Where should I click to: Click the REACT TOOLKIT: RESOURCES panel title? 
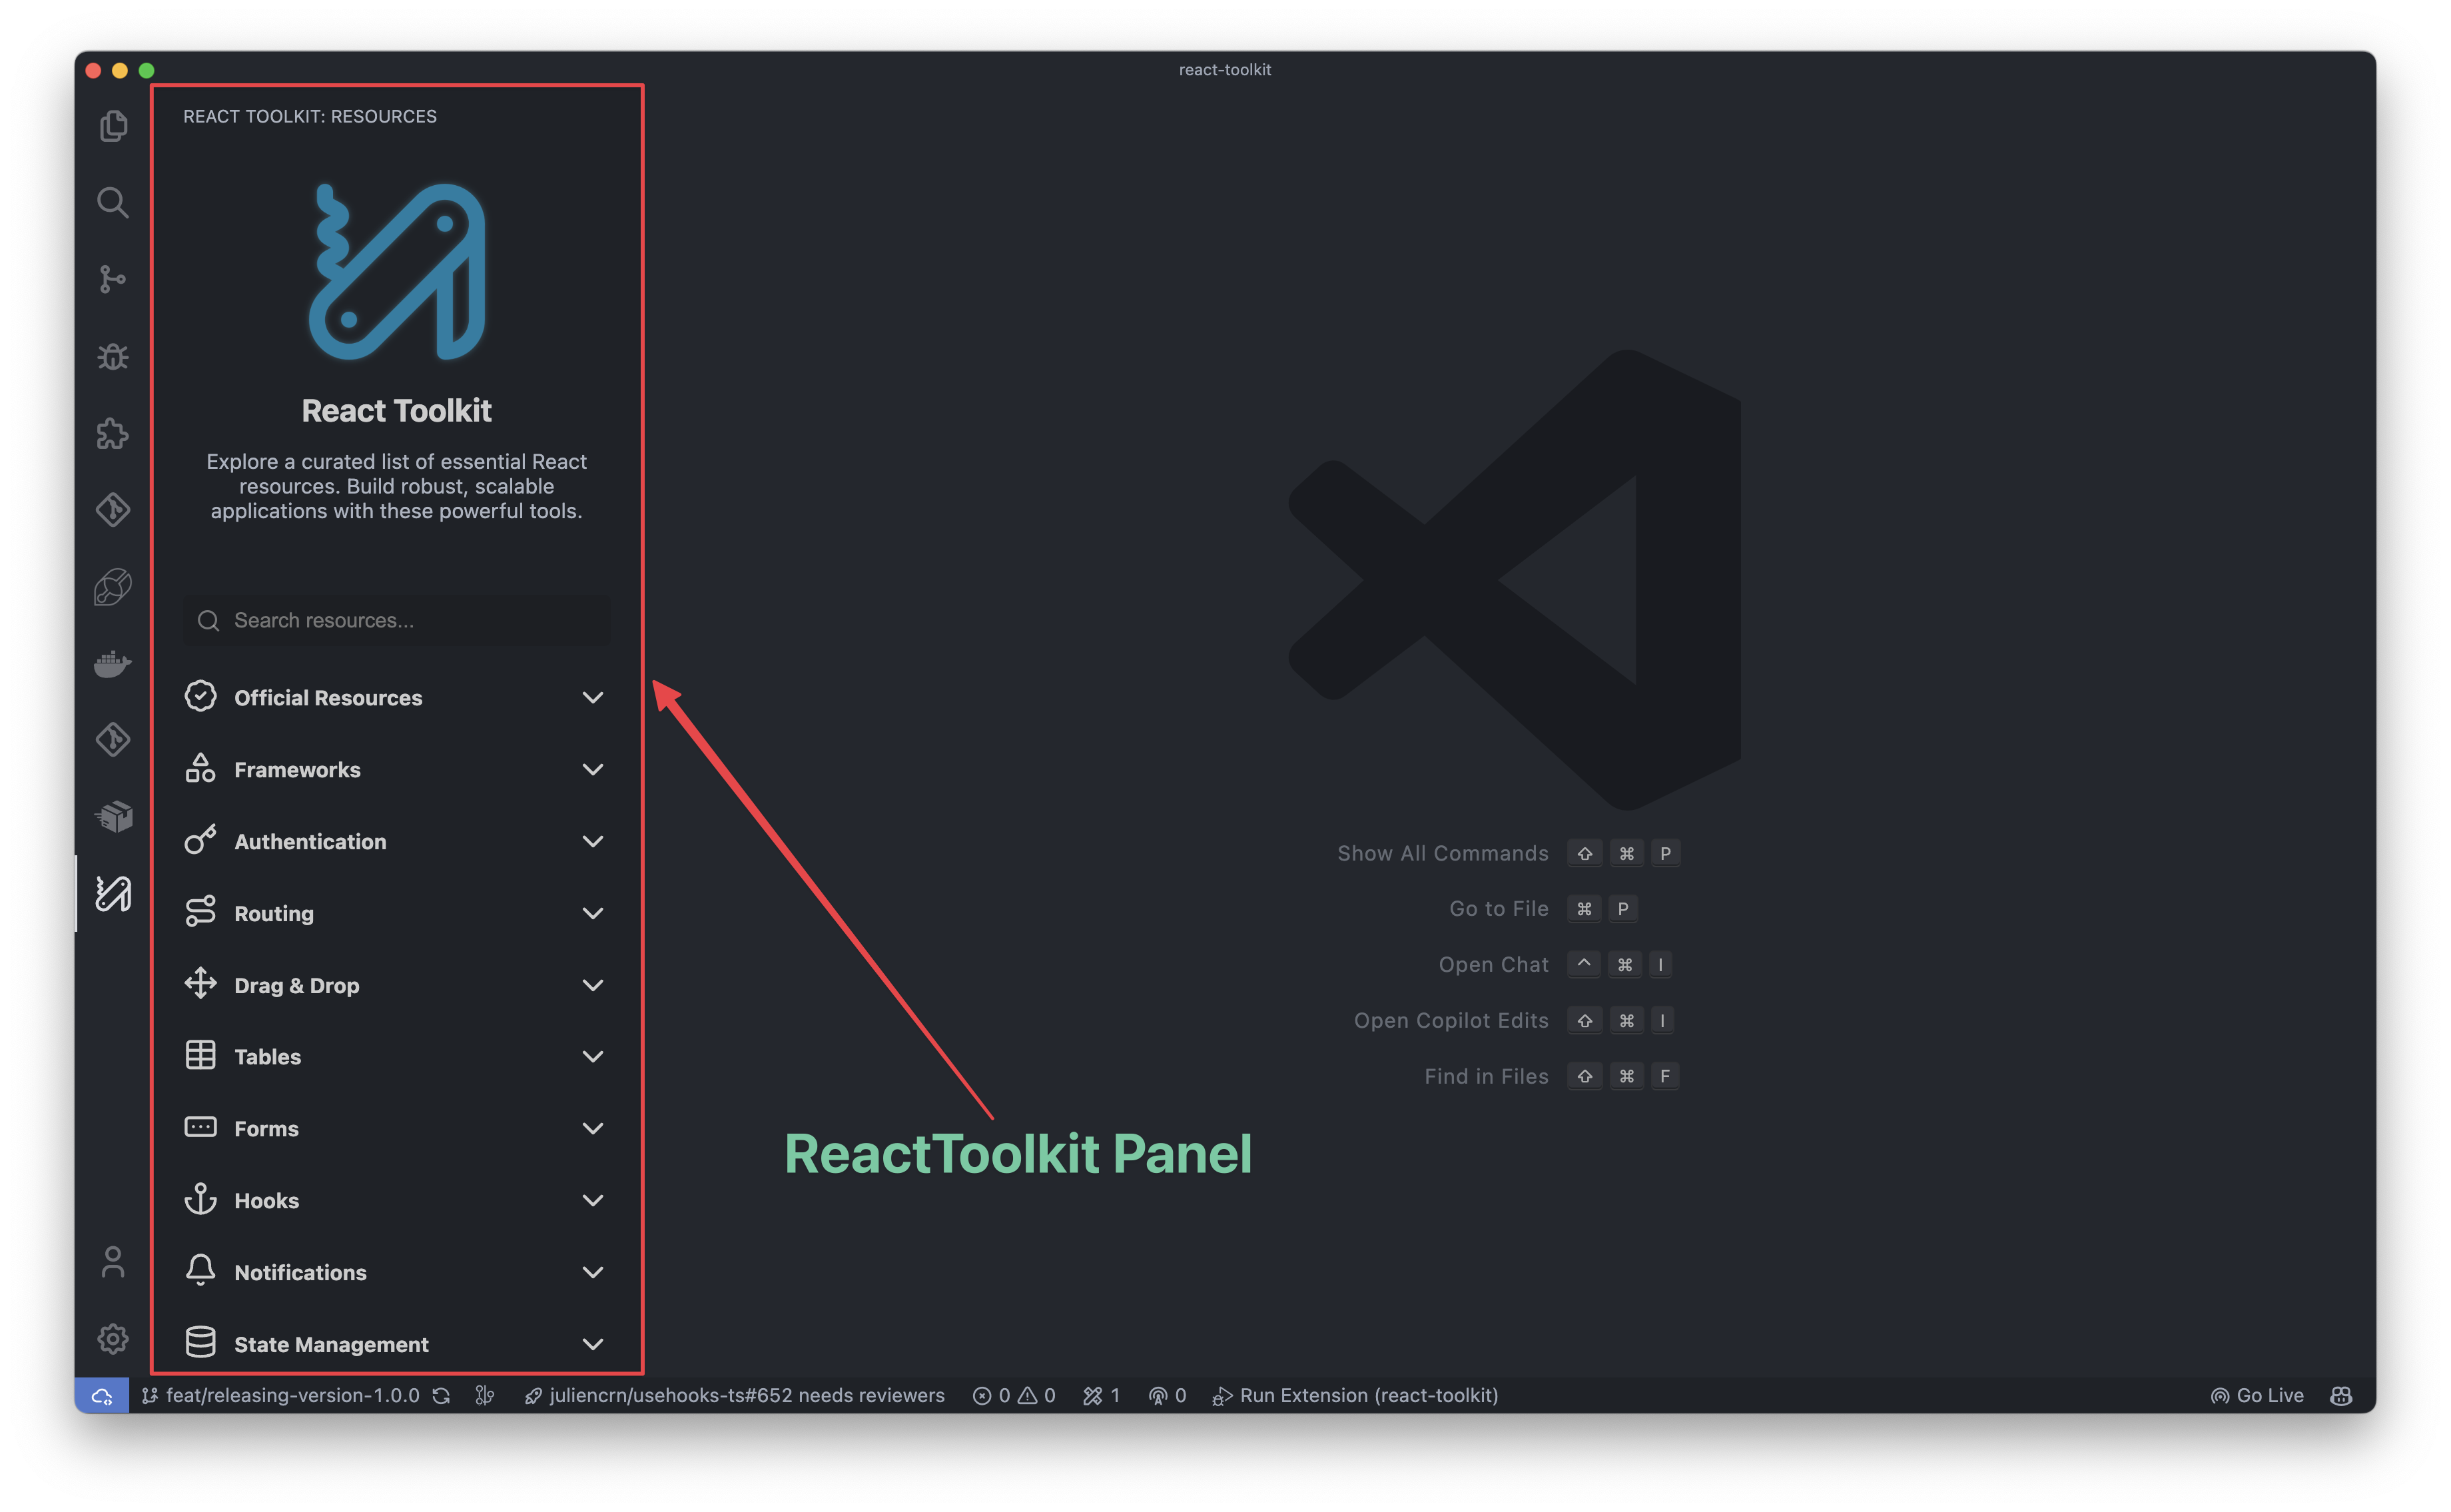(x=310, y=117)
